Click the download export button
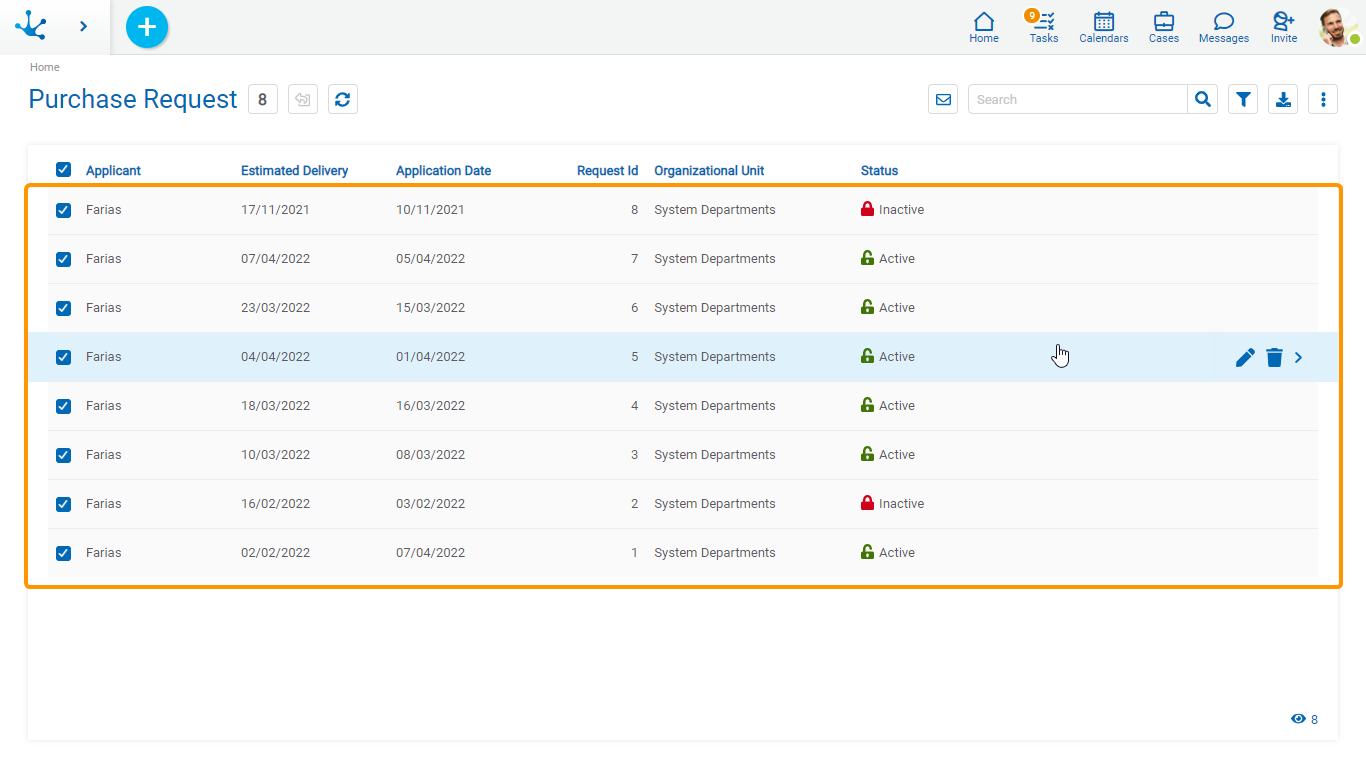 [x=1283, y=99]
